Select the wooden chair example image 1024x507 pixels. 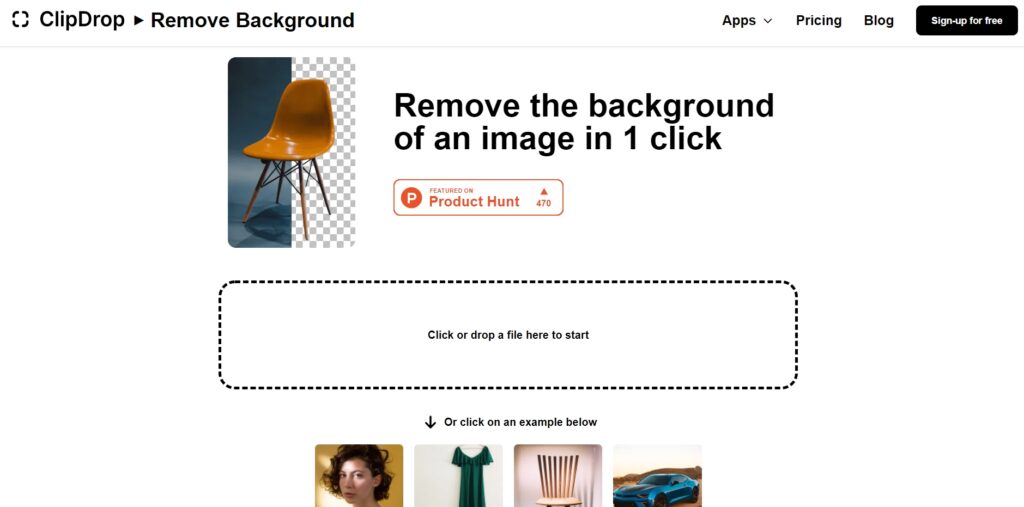pyautogui.click(x=558, y=476)
